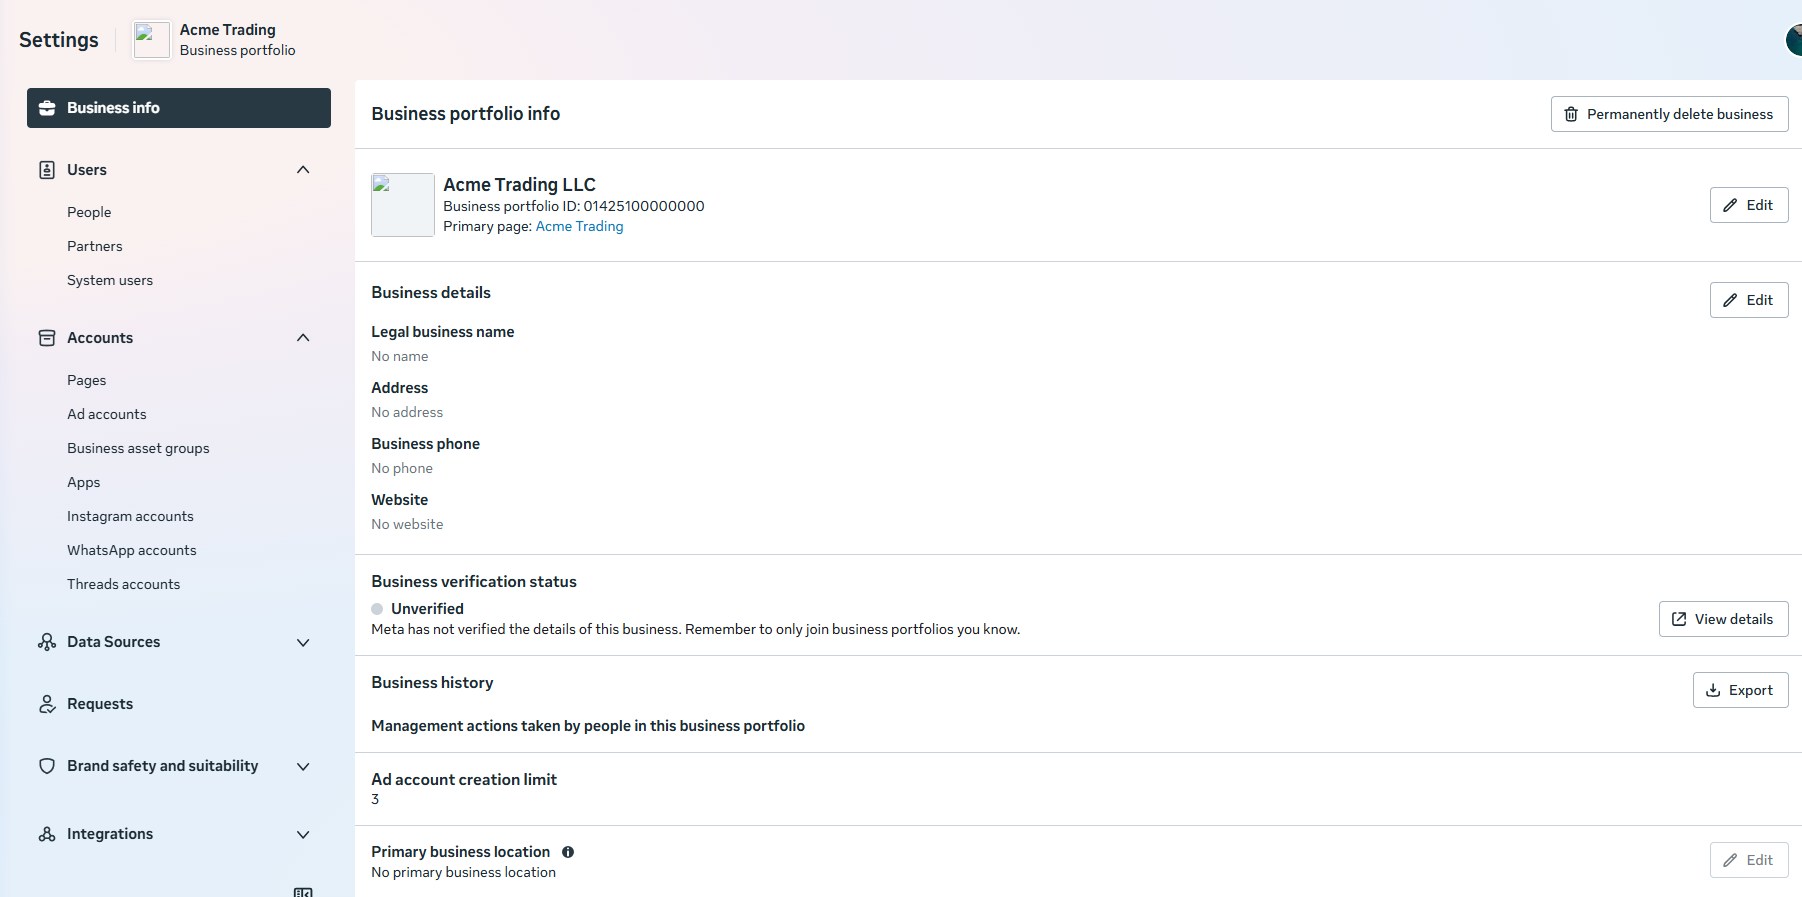
Task: Edit the Primary business location
Action: tap(1749, 860)
